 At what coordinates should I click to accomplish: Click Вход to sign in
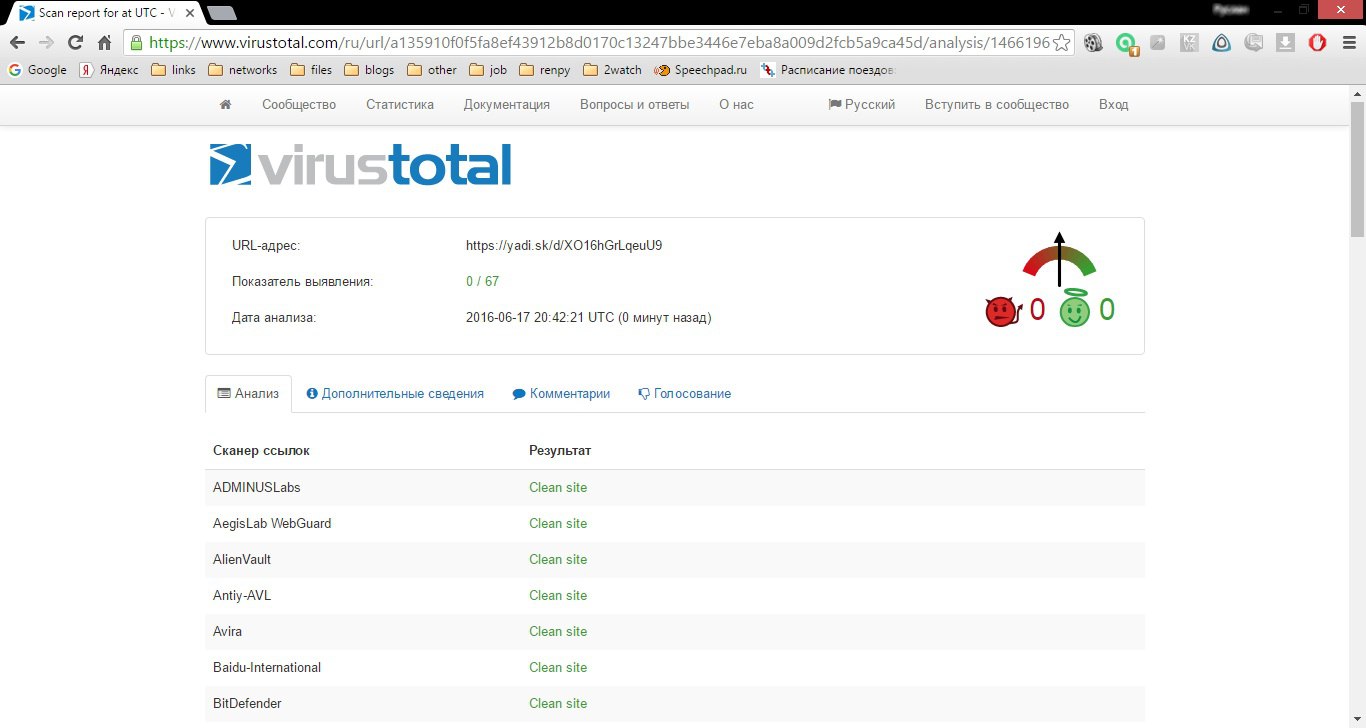tap(1113, 104)
